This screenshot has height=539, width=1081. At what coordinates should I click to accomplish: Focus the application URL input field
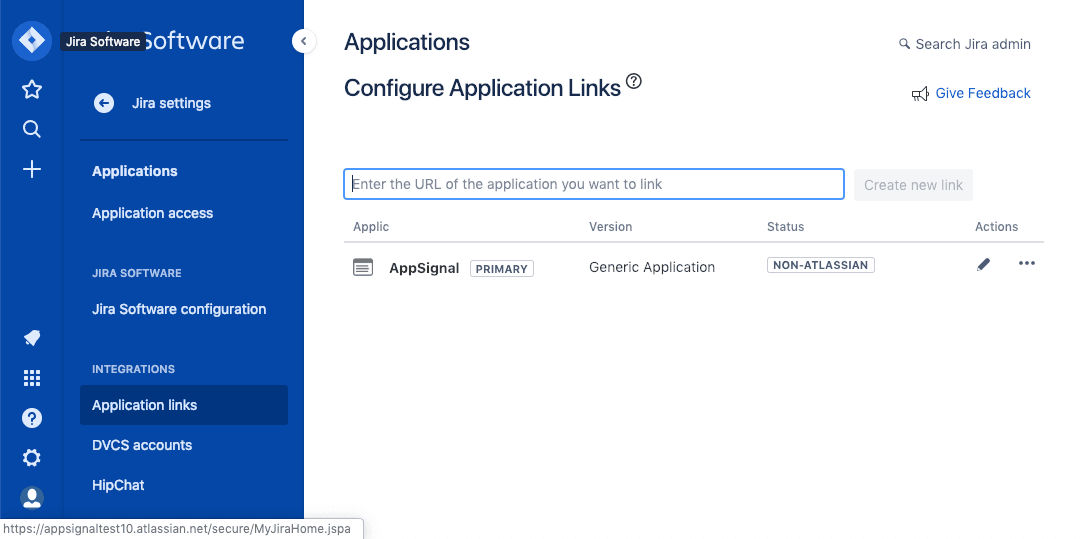(594, 184)
